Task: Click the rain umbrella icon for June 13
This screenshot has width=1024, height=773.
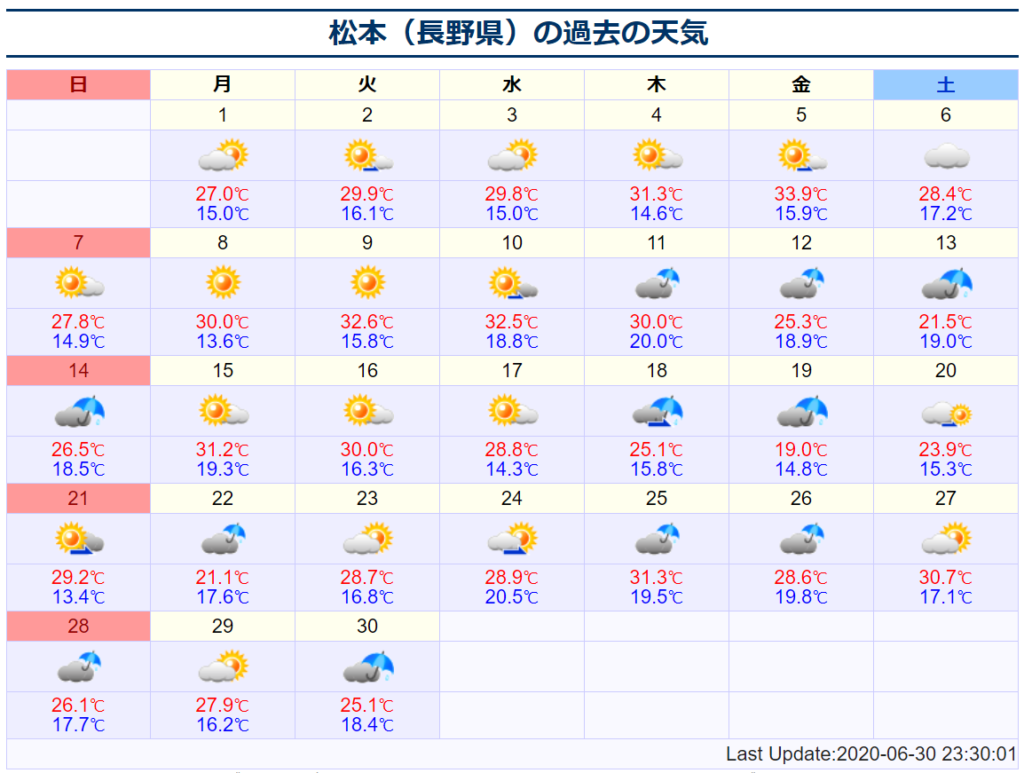Action: (945, 283)
